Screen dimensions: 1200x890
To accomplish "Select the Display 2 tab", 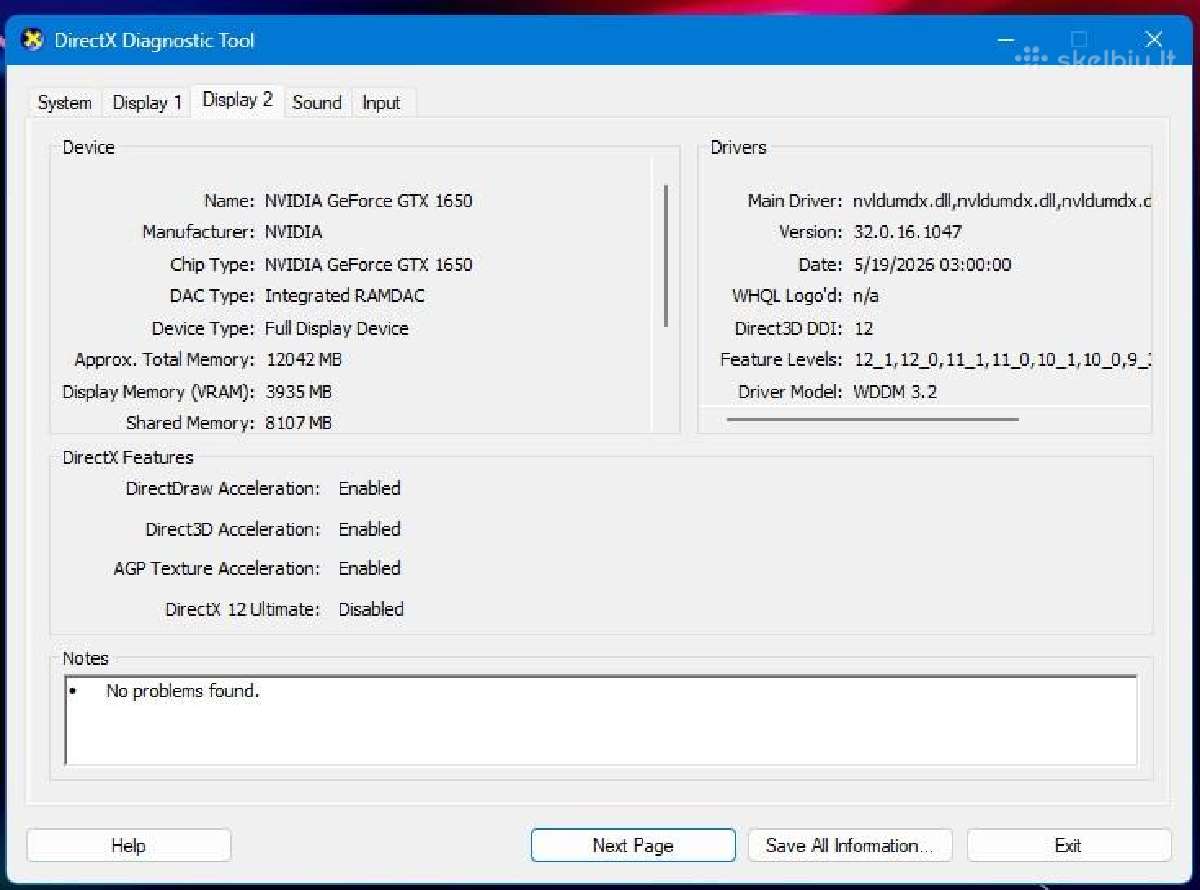I will tap(237, 100).
